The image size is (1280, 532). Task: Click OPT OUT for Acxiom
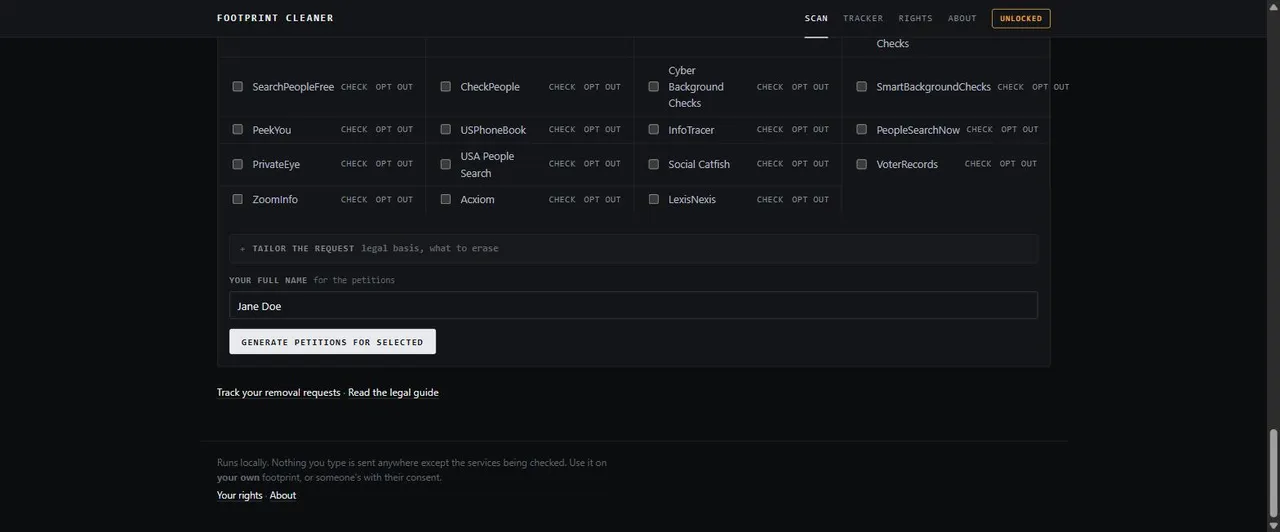[x=602, y=199]
